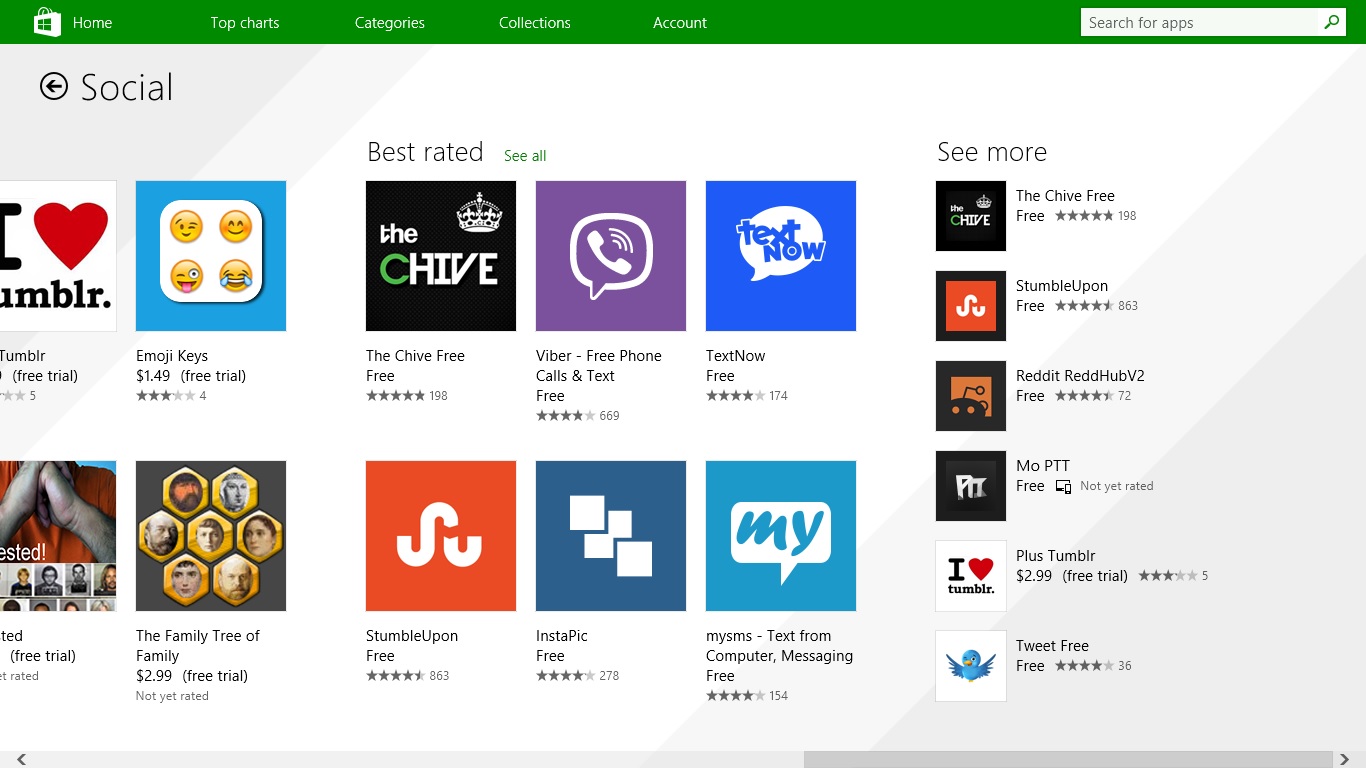Viewport: 1366px width, 768px height.
Task: Open Collections menu
Action: pyautogui.click(x=535, y=22)
